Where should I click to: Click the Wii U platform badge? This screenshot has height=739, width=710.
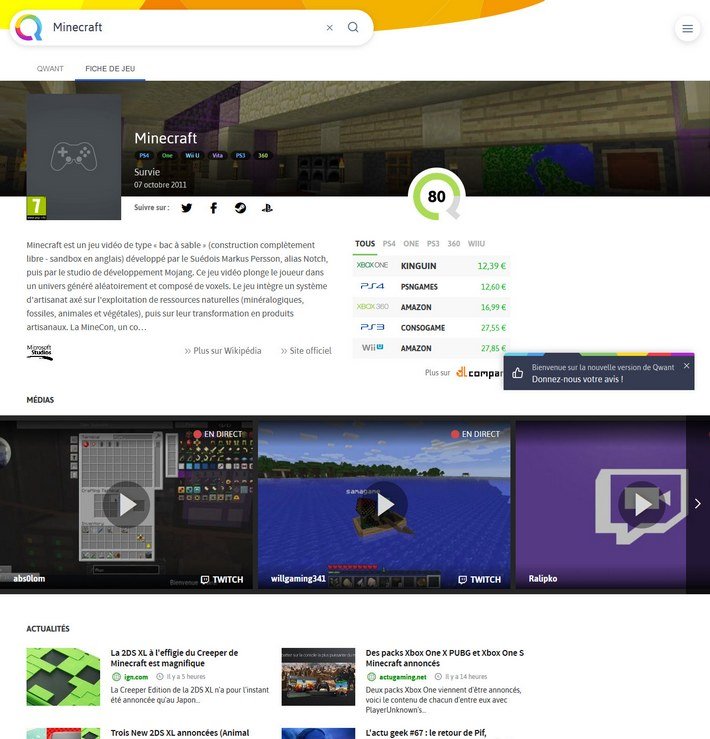coord(192,155)
